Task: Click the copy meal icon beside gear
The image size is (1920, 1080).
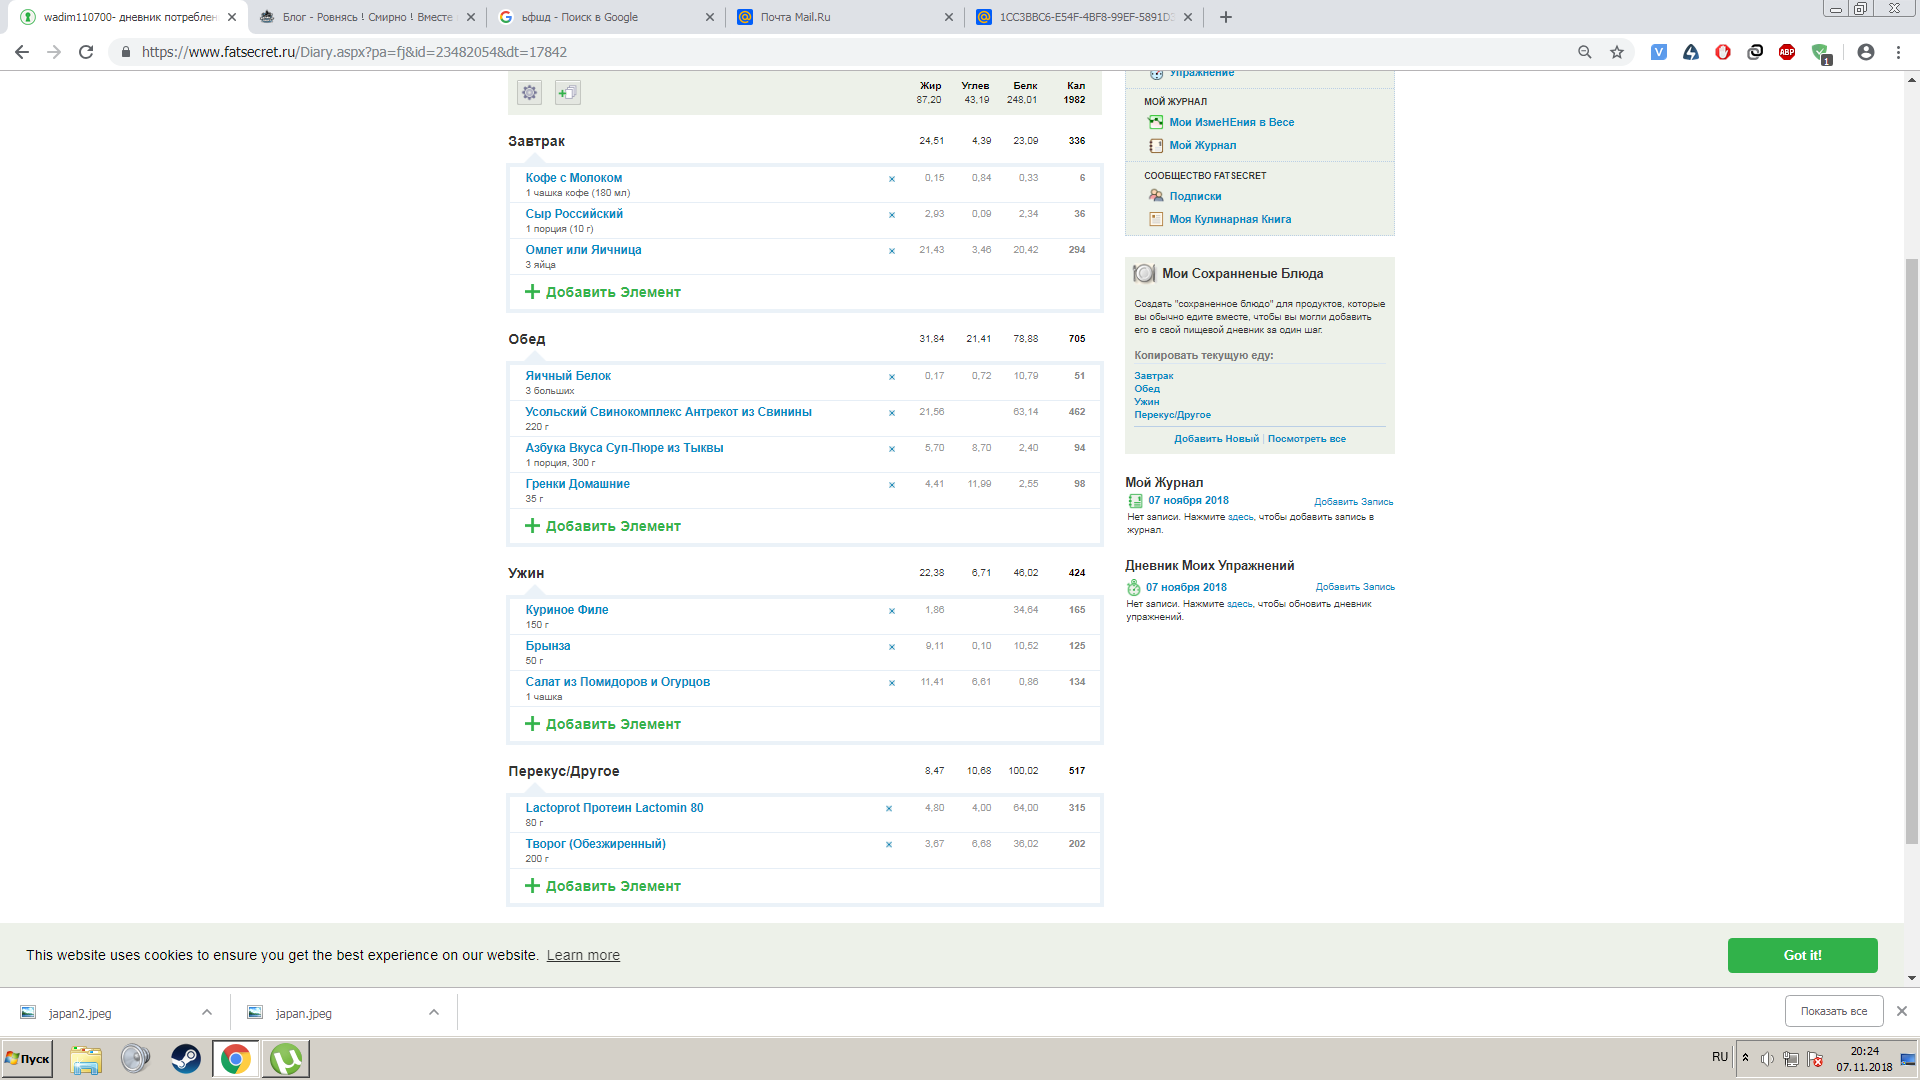Action: click(x=567, y=93)
